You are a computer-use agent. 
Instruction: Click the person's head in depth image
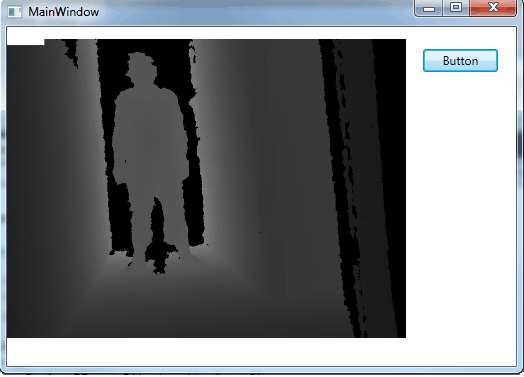141,67
